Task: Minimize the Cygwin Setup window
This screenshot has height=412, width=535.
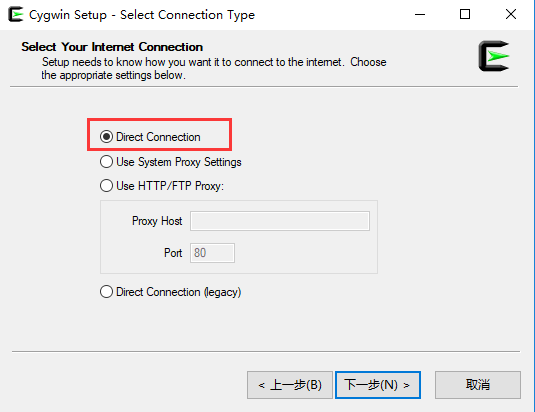Action: click(x=420, y=14)
